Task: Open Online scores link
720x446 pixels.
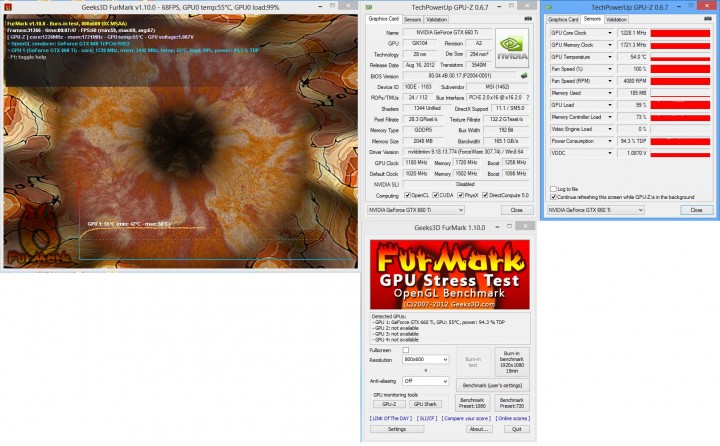Action: [512, 418]
